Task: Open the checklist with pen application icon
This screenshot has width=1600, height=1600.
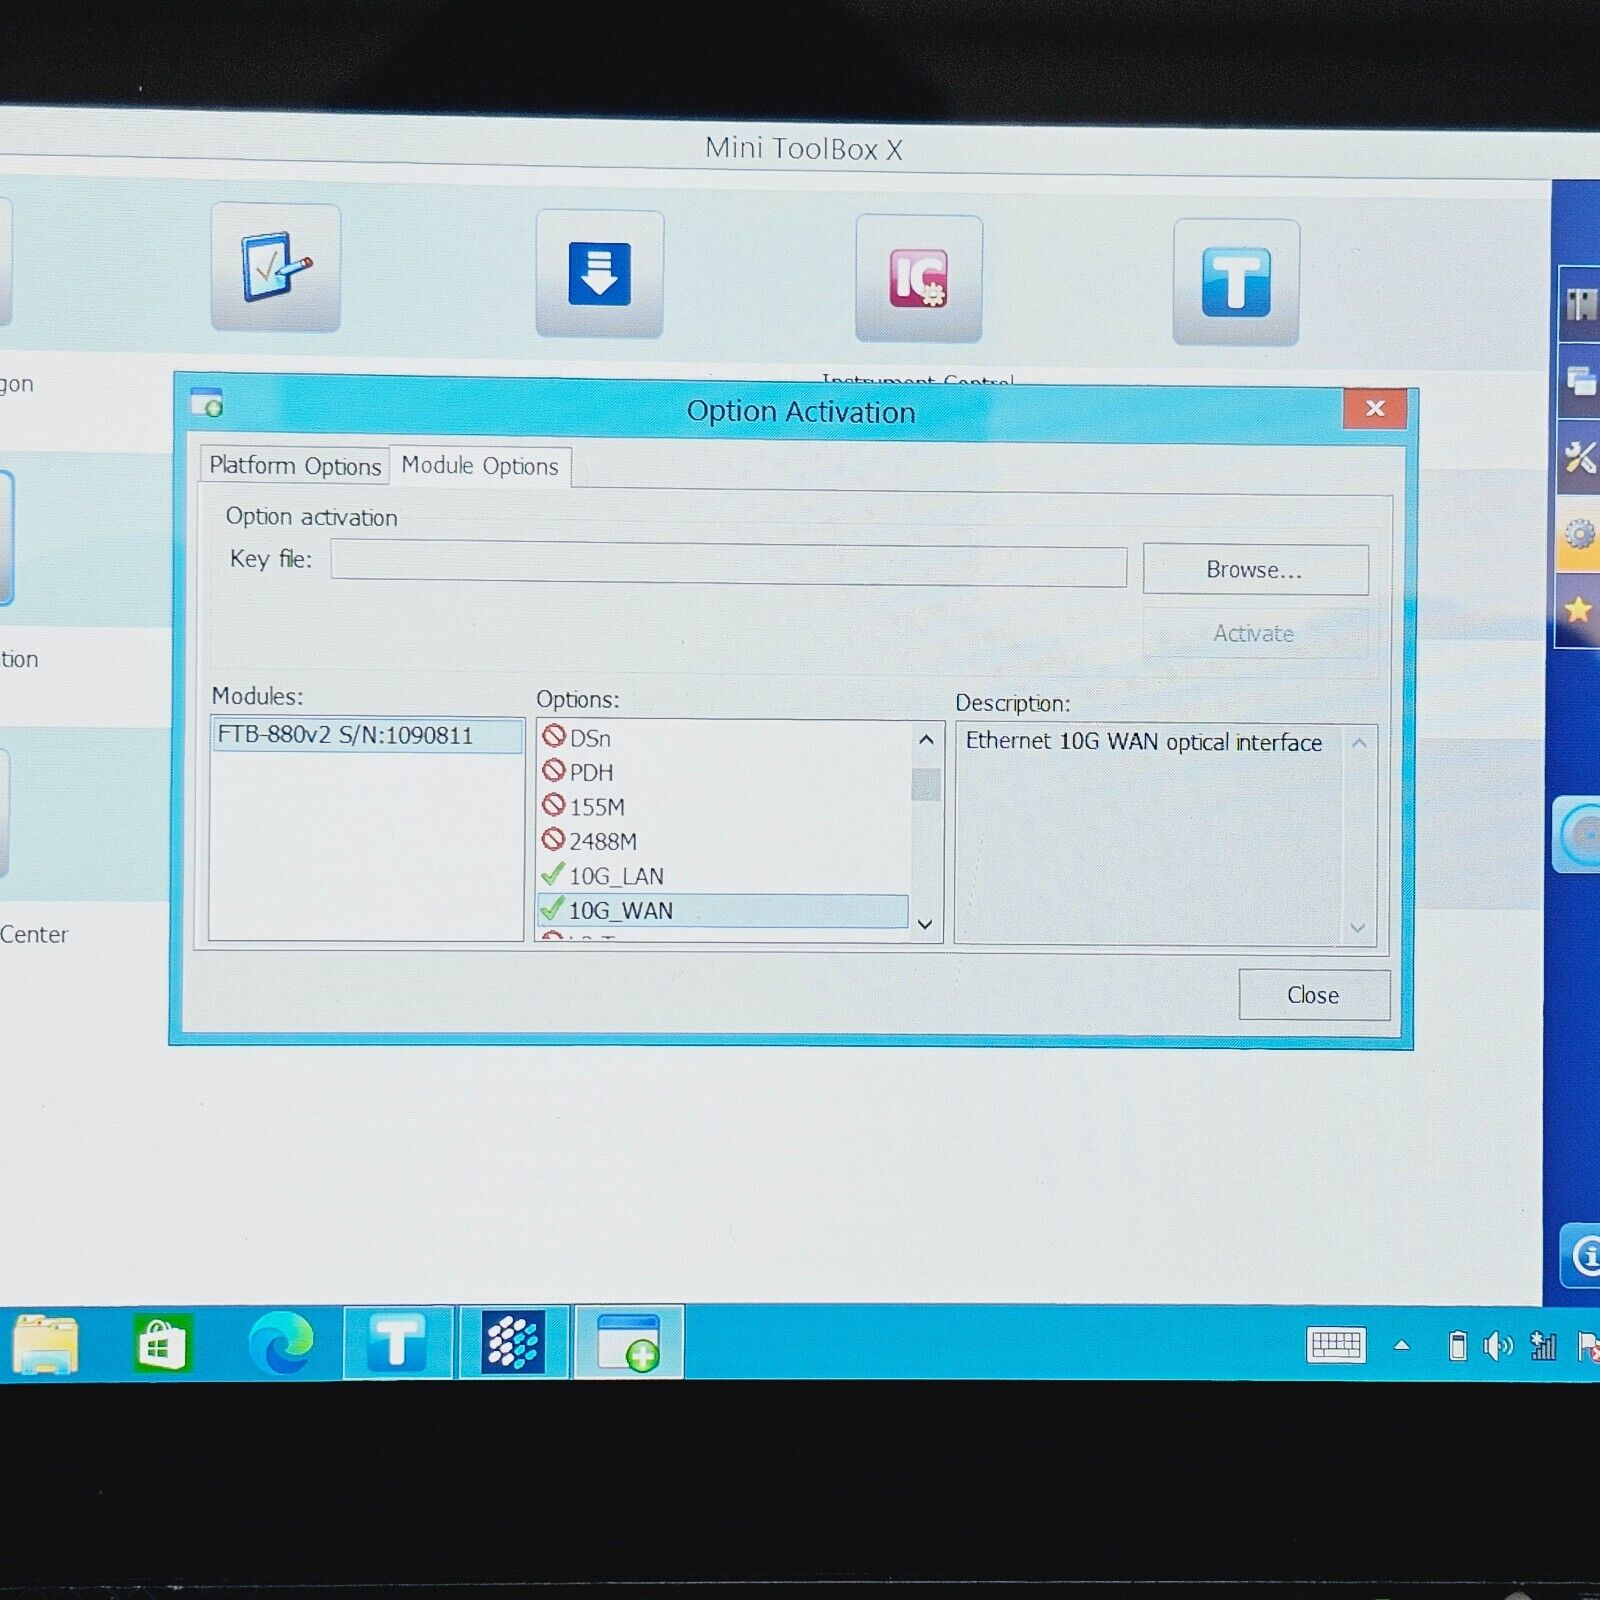Action: (276, 268)
